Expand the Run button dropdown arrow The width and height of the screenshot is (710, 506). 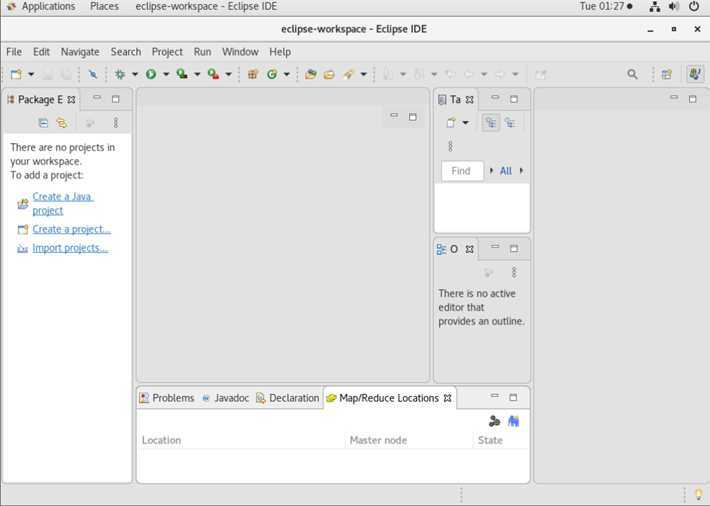(166, 74)
